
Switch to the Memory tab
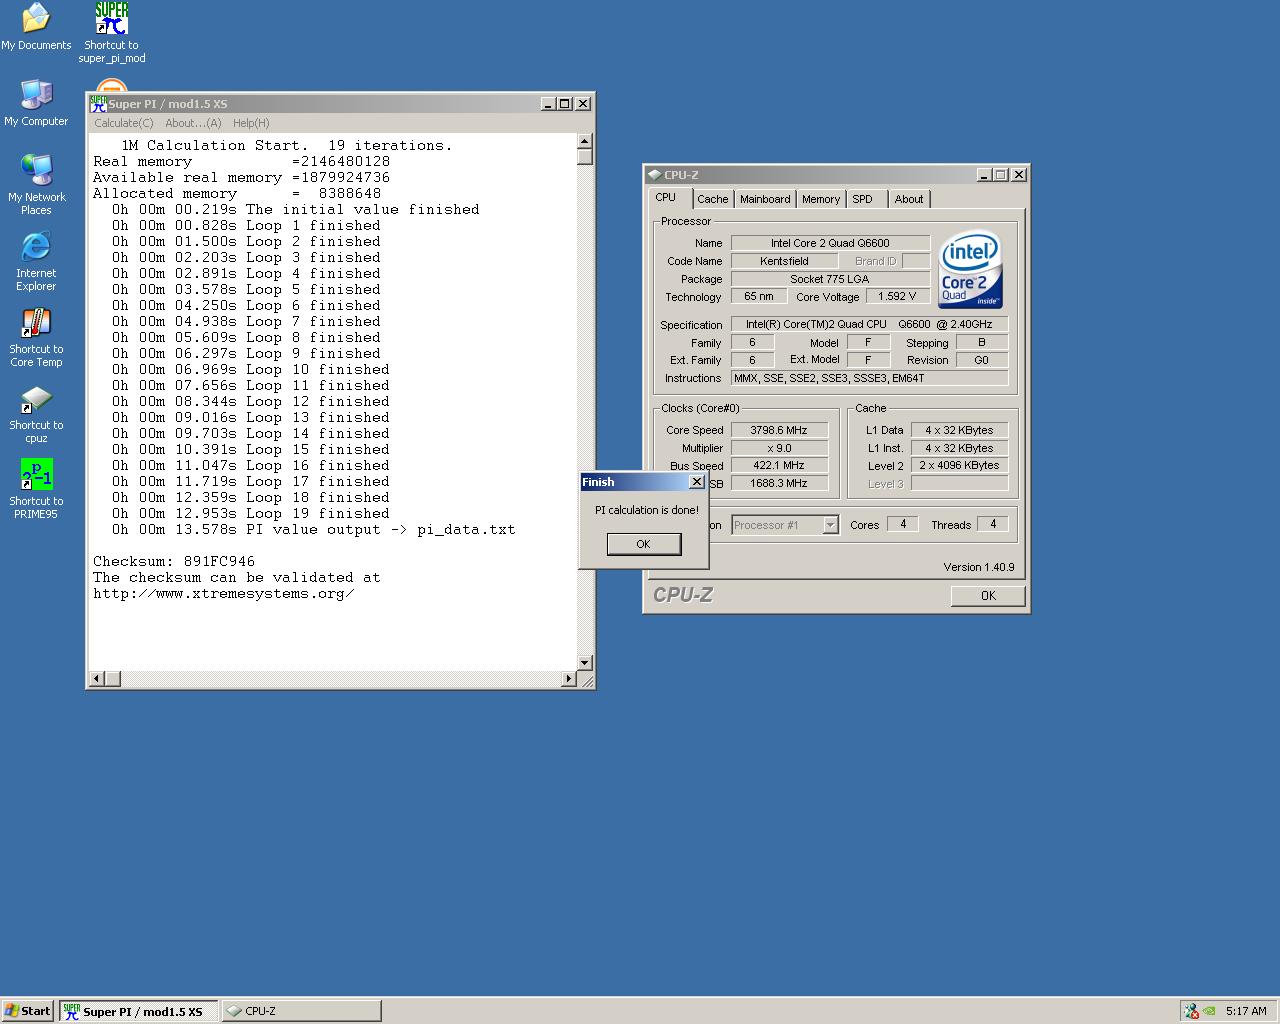821,199
